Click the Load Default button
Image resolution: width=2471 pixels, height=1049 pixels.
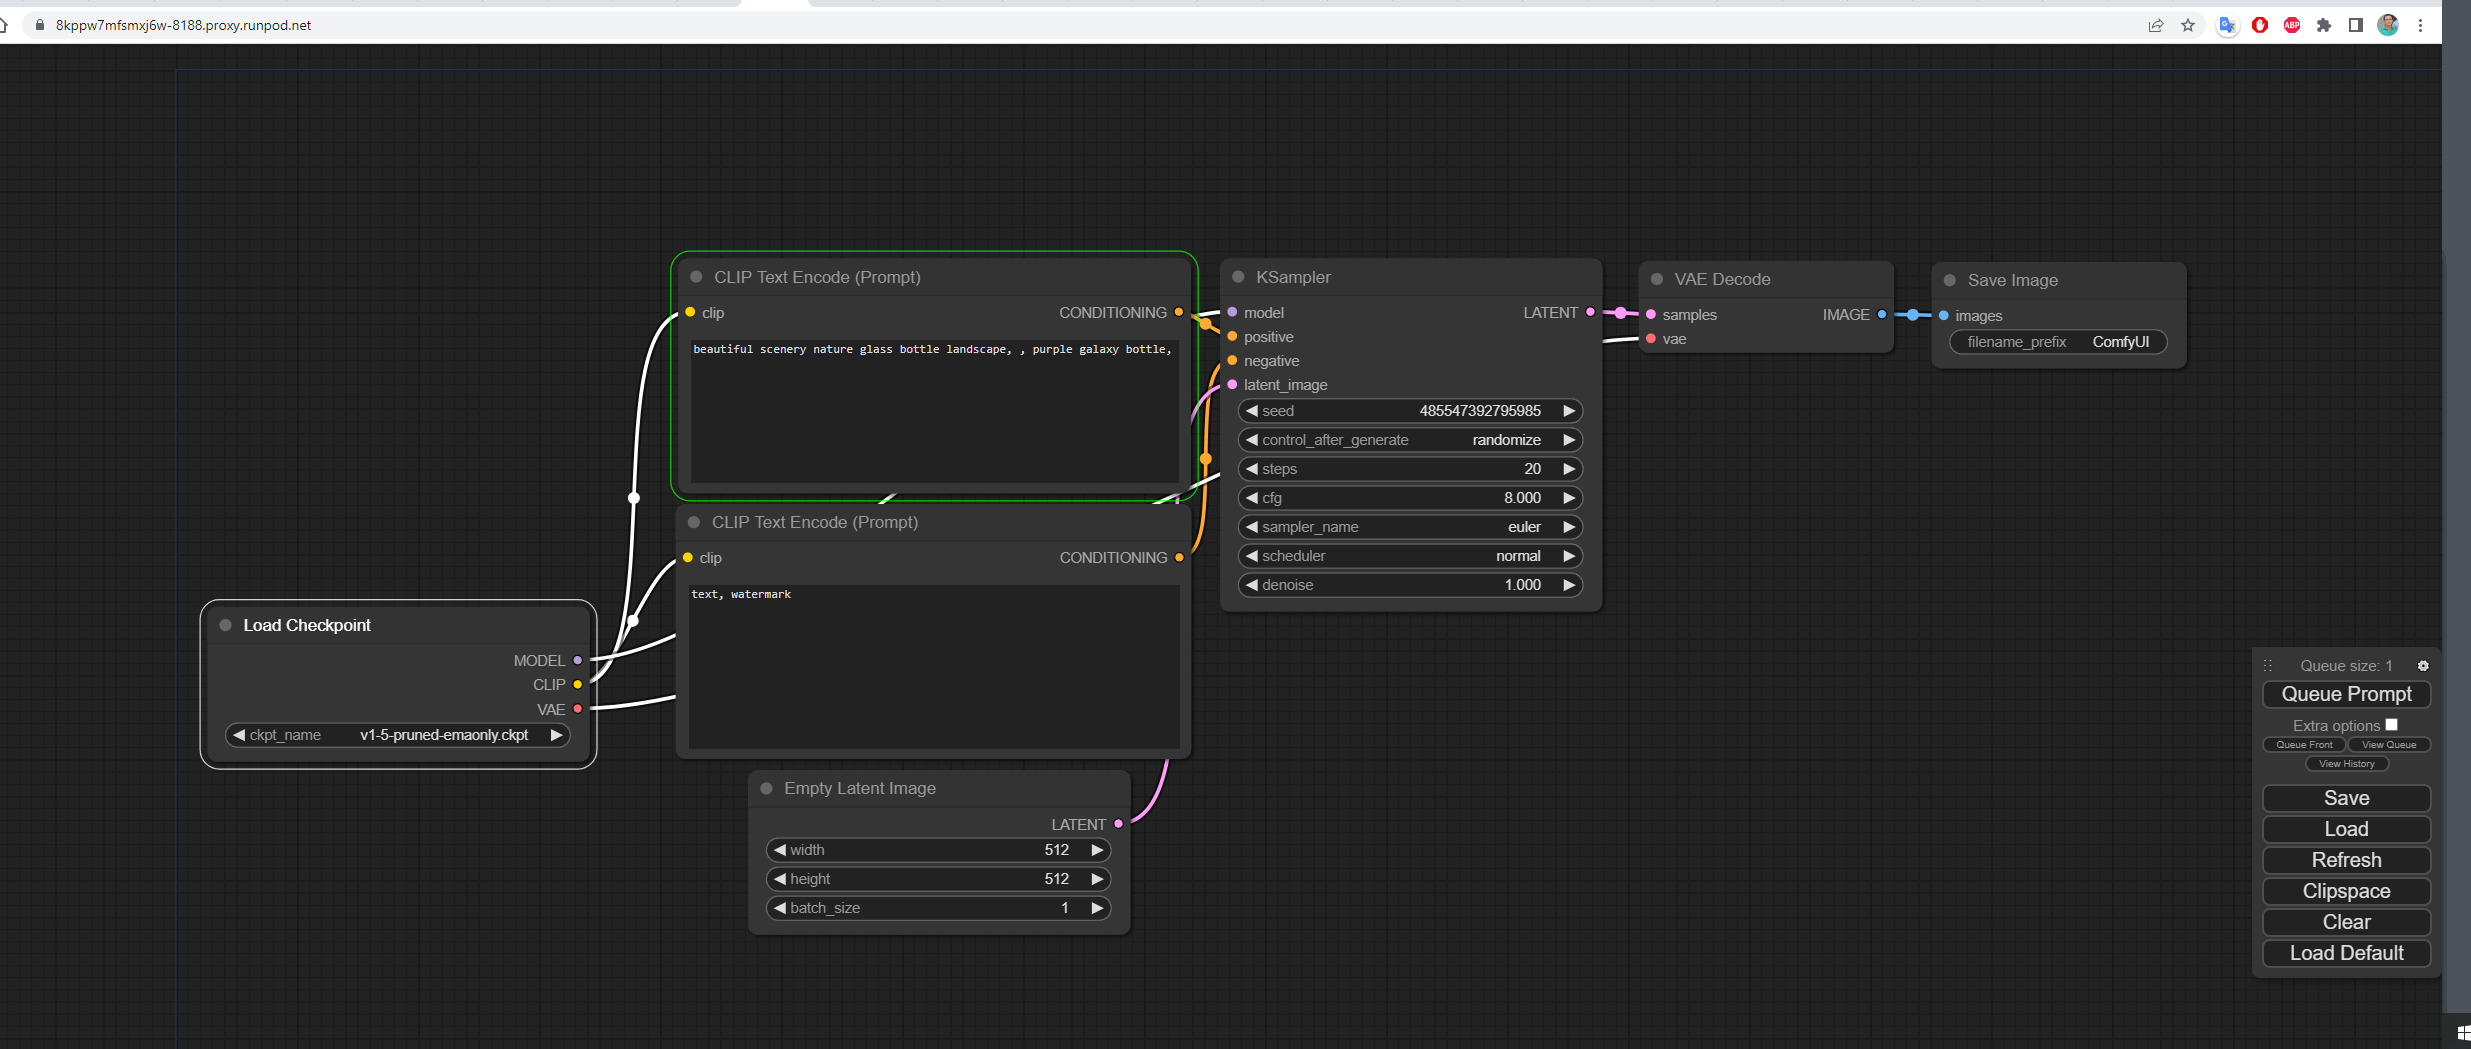[2346, 953]
